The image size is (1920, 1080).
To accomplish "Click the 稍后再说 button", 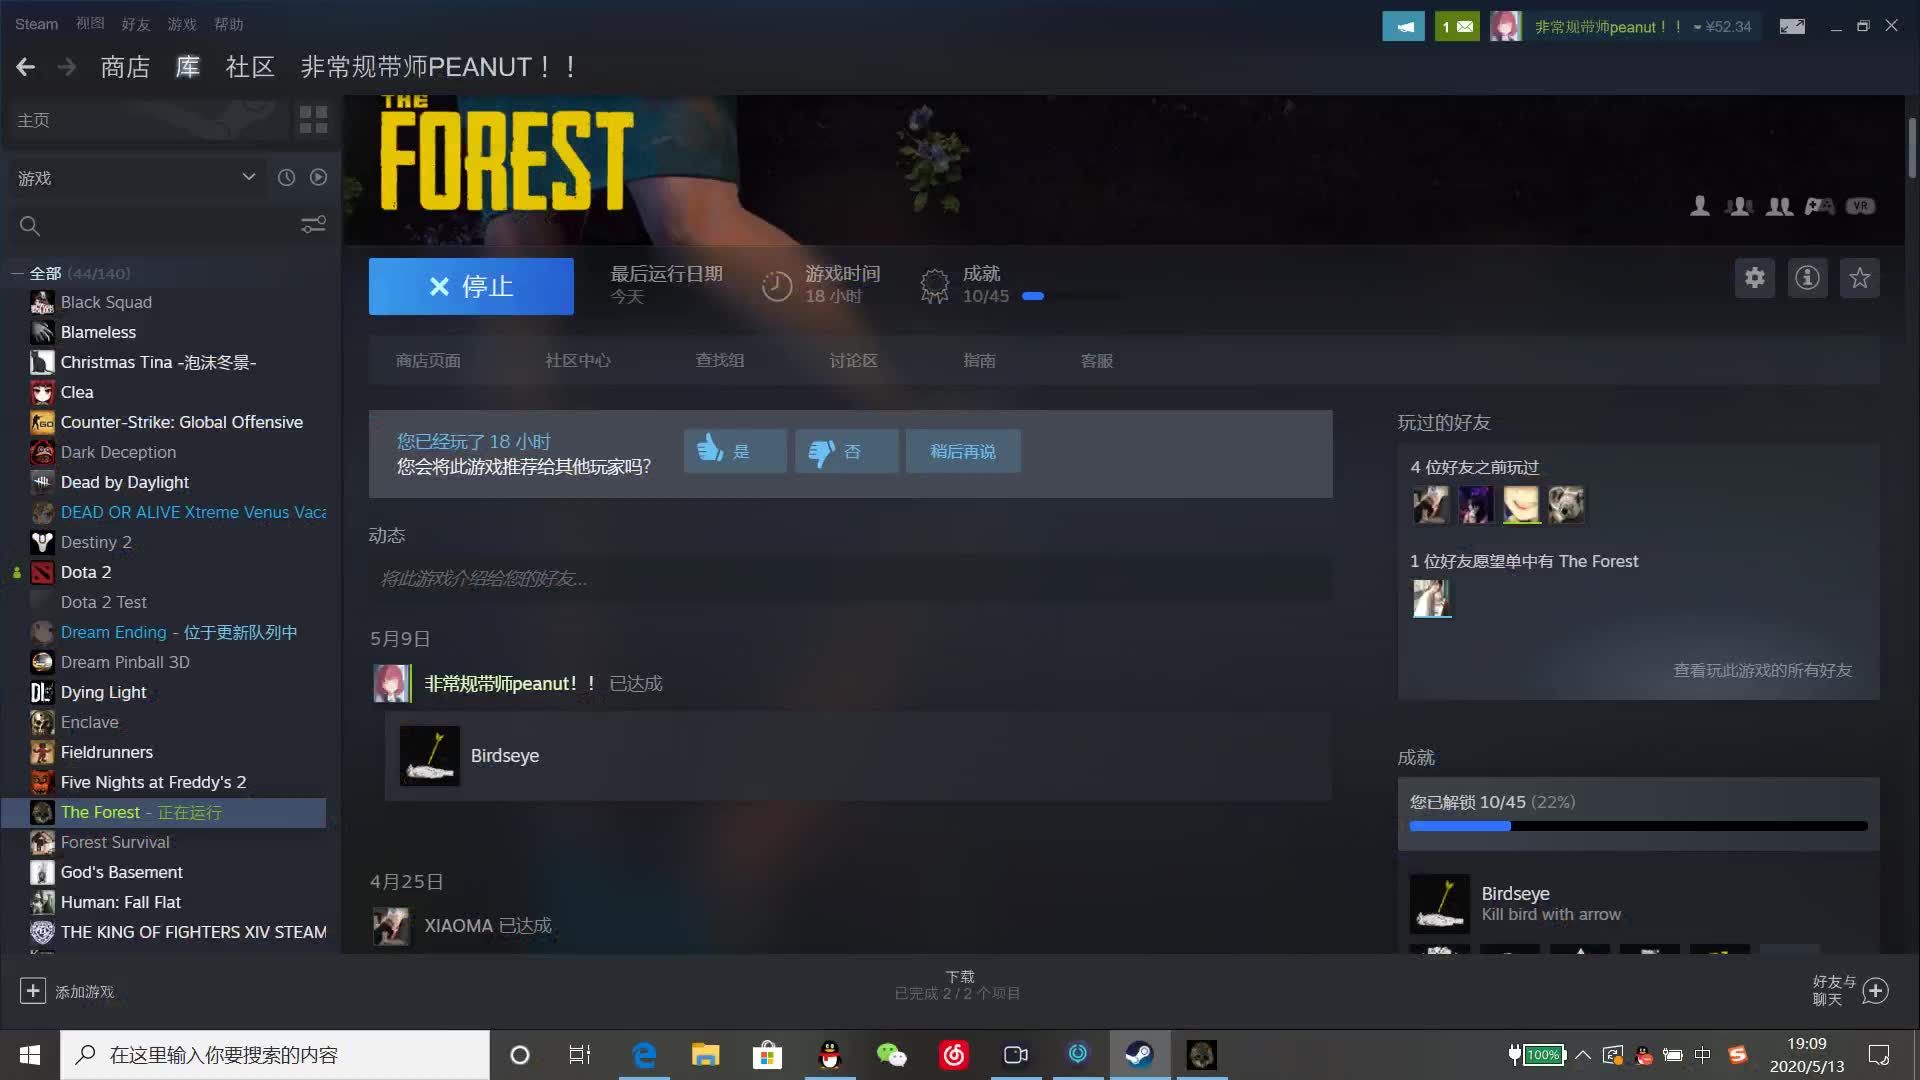I will [x=963, y=451].
